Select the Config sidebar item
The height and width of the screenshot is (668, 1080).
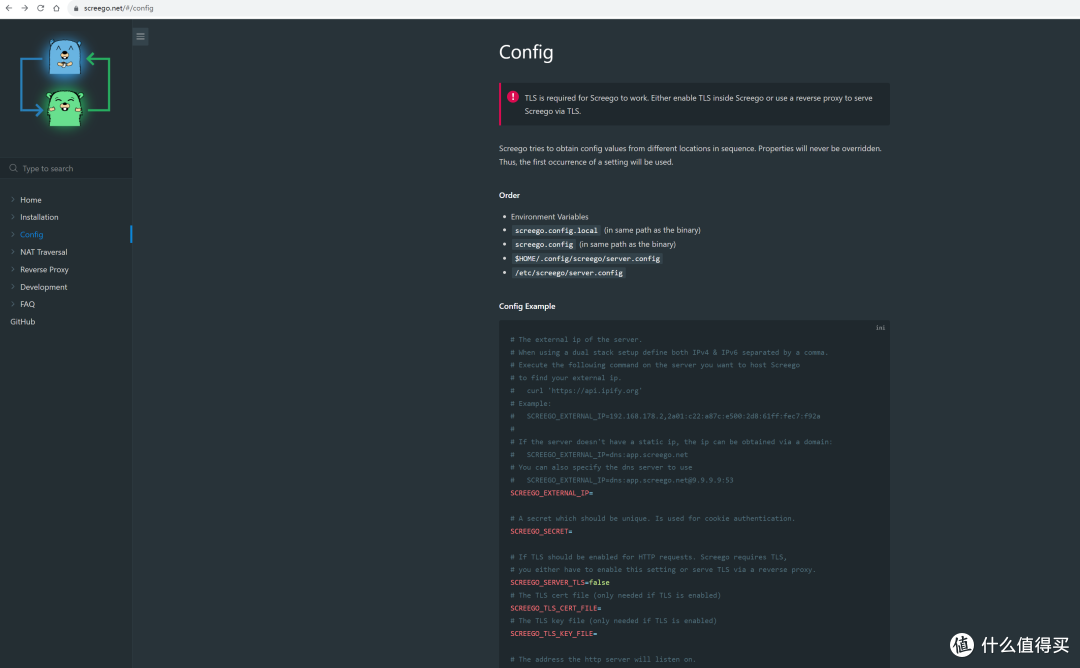pyautogui.click(x=32, y=235)
